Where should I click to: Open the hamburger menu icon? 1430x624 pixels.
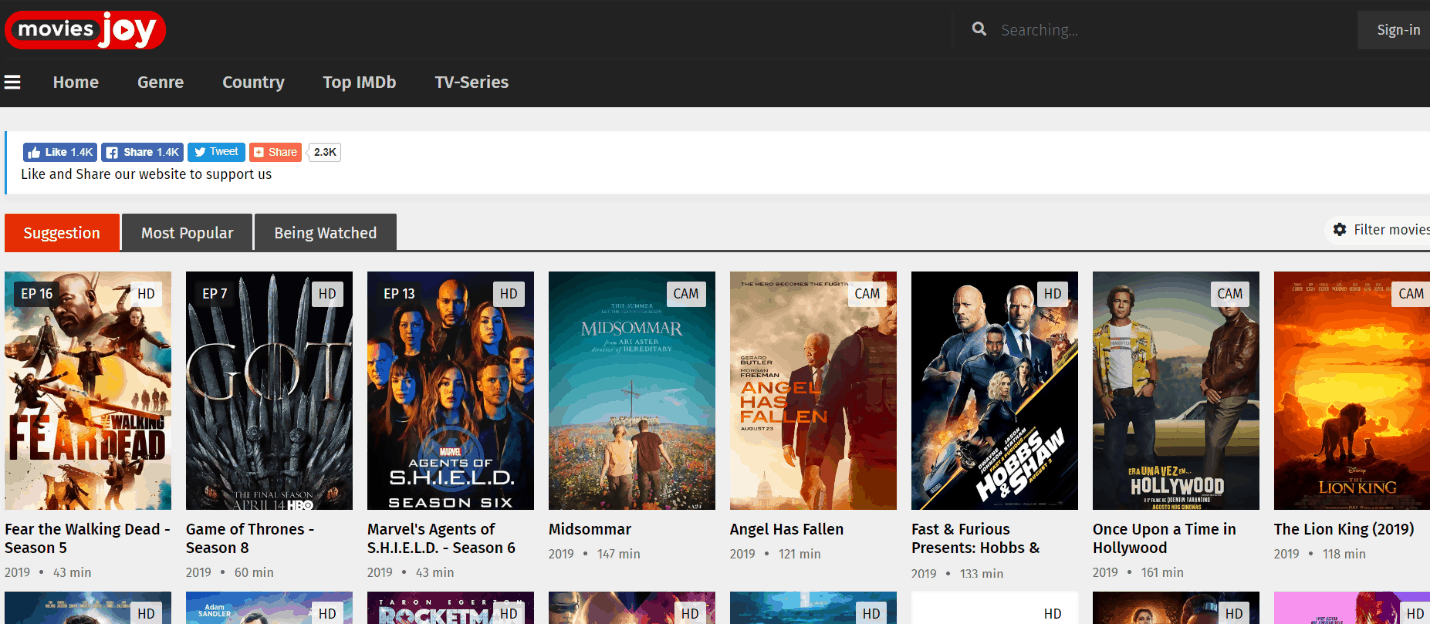(x=12, y=82)
